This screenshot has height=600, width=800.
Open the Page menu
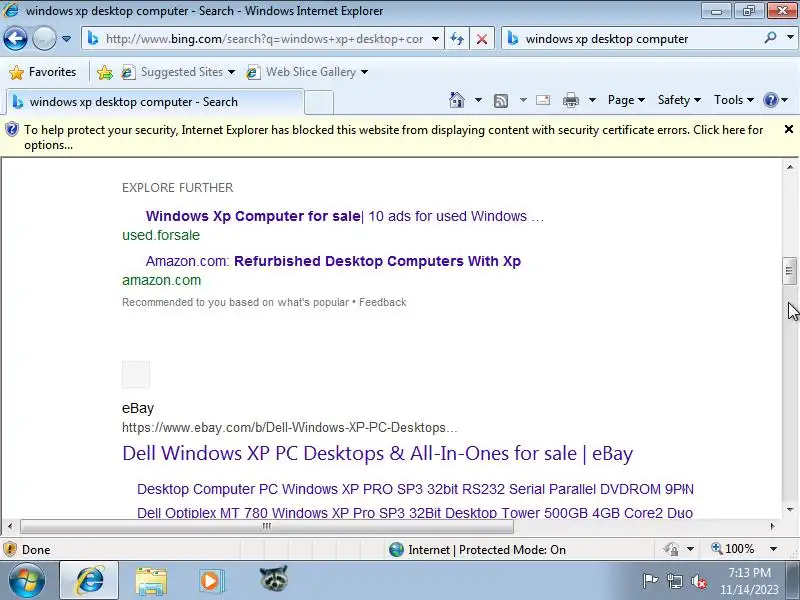click(x=626, y=100)
